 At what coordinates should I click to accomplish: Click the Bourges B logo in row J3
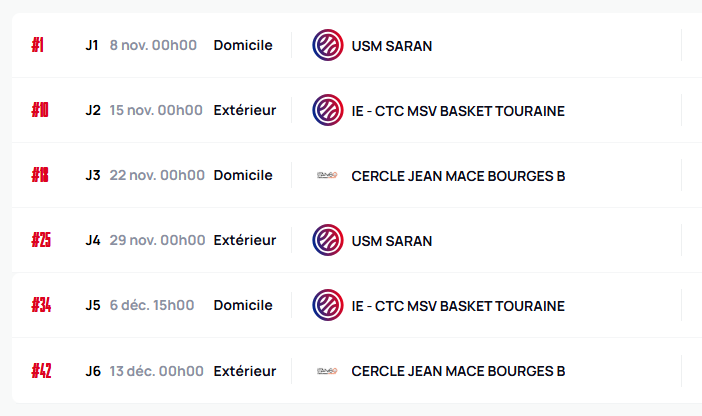coord(328,176)
